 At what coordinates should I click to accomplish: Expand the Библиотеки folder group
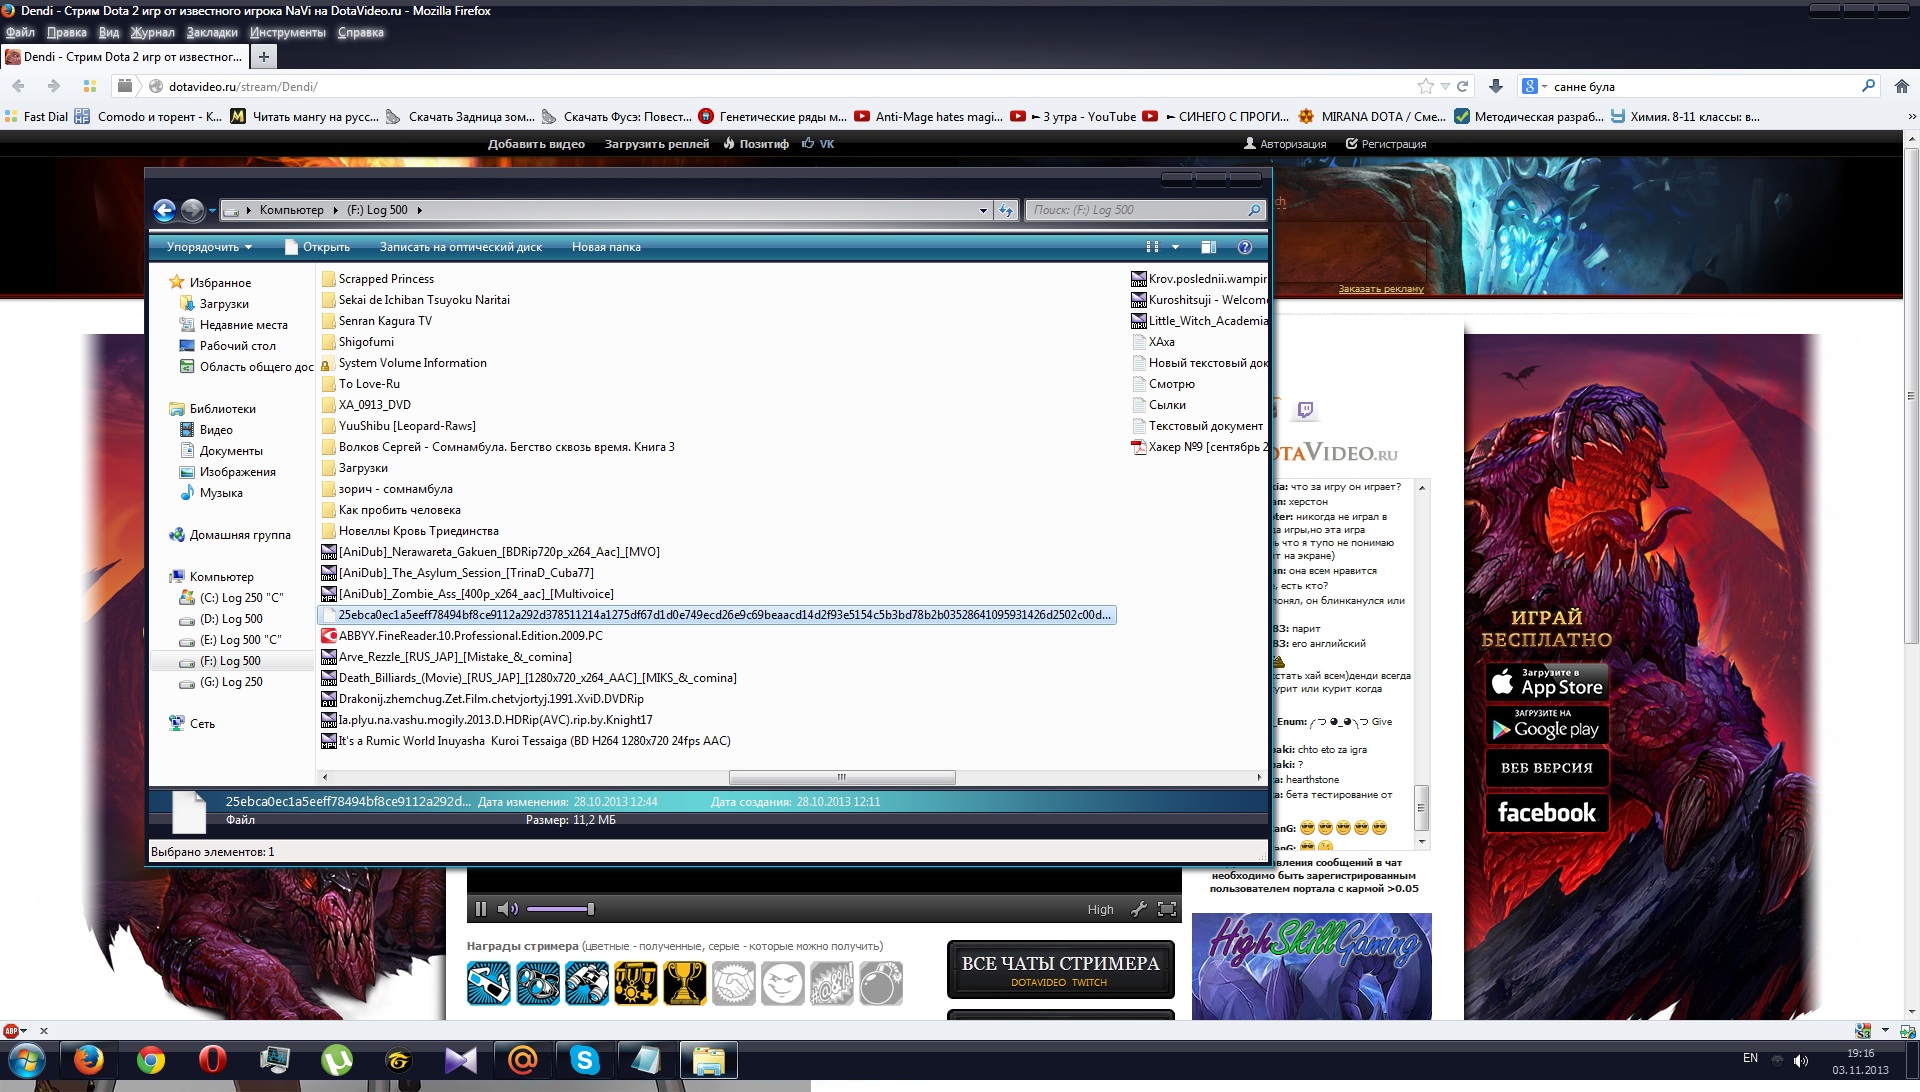[x=161, y=408]
